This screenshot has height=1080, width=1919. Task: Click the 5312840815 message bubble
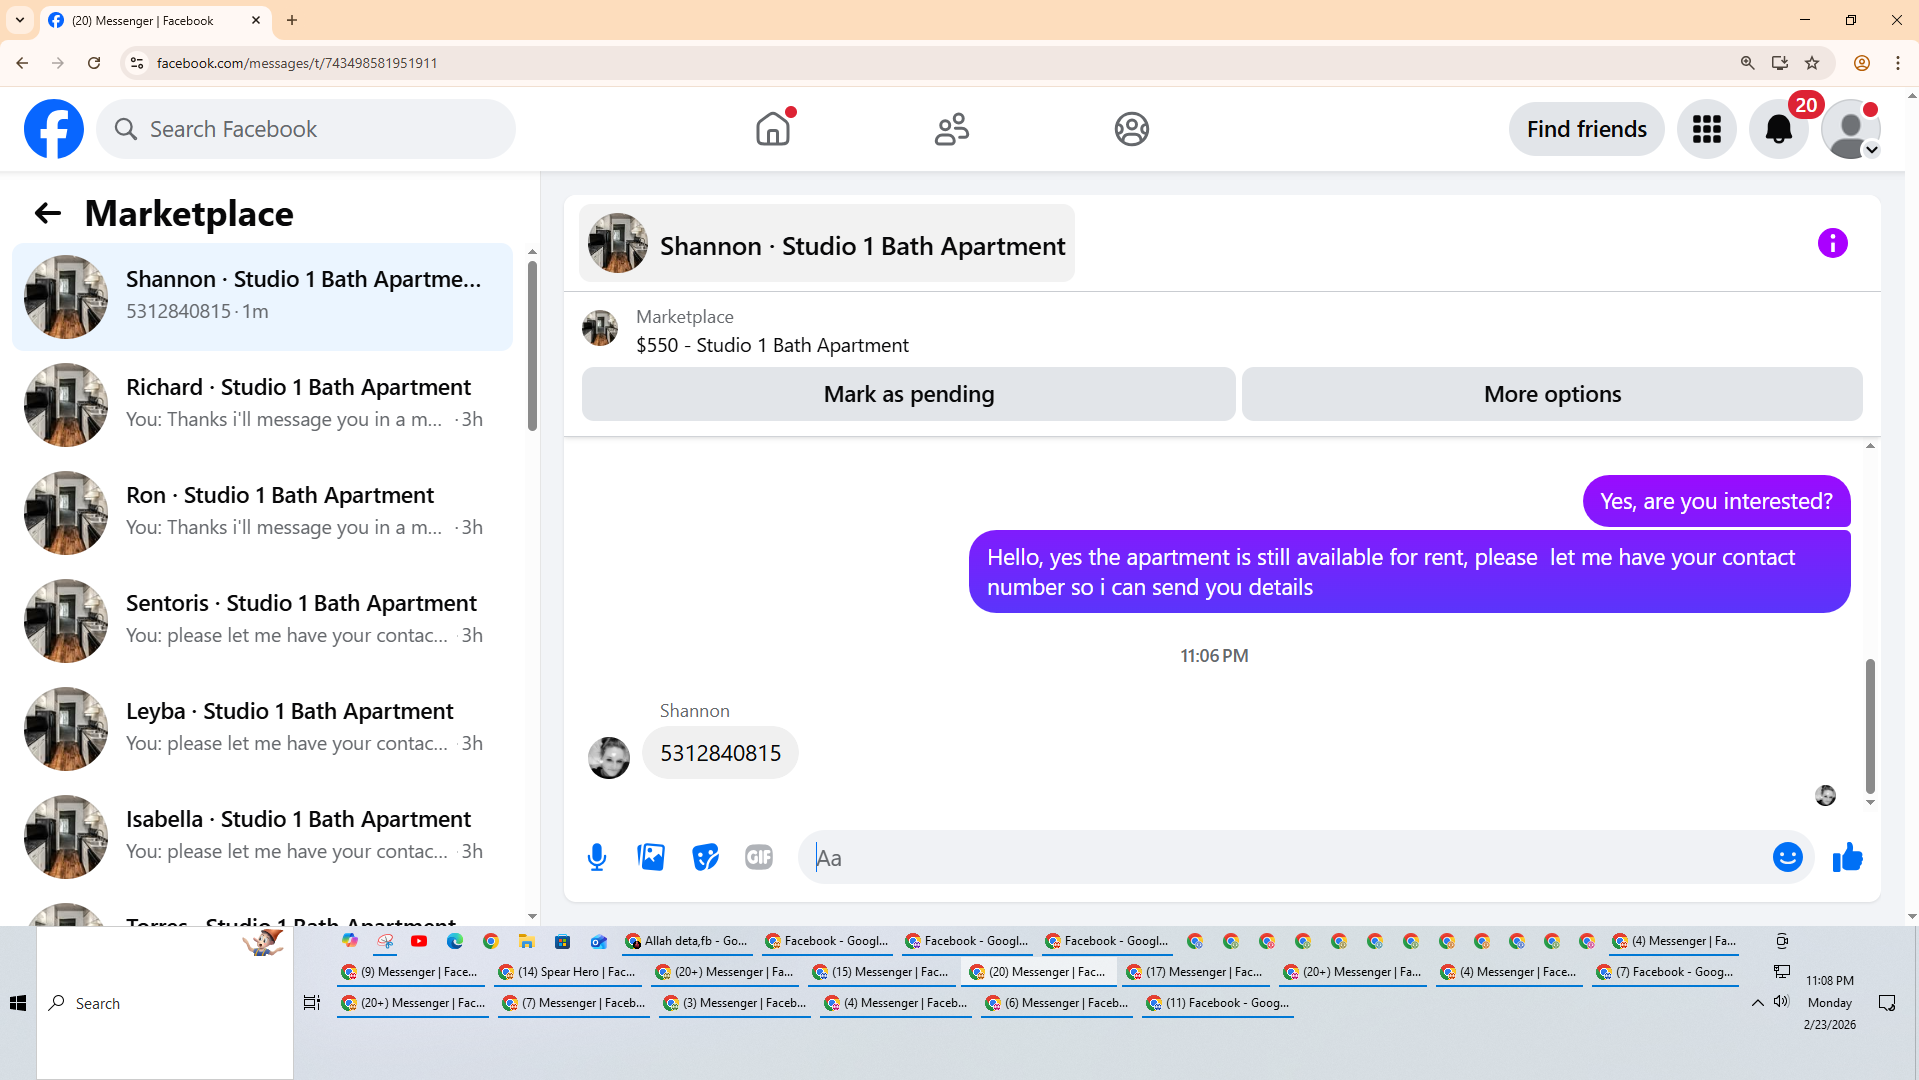720,753
